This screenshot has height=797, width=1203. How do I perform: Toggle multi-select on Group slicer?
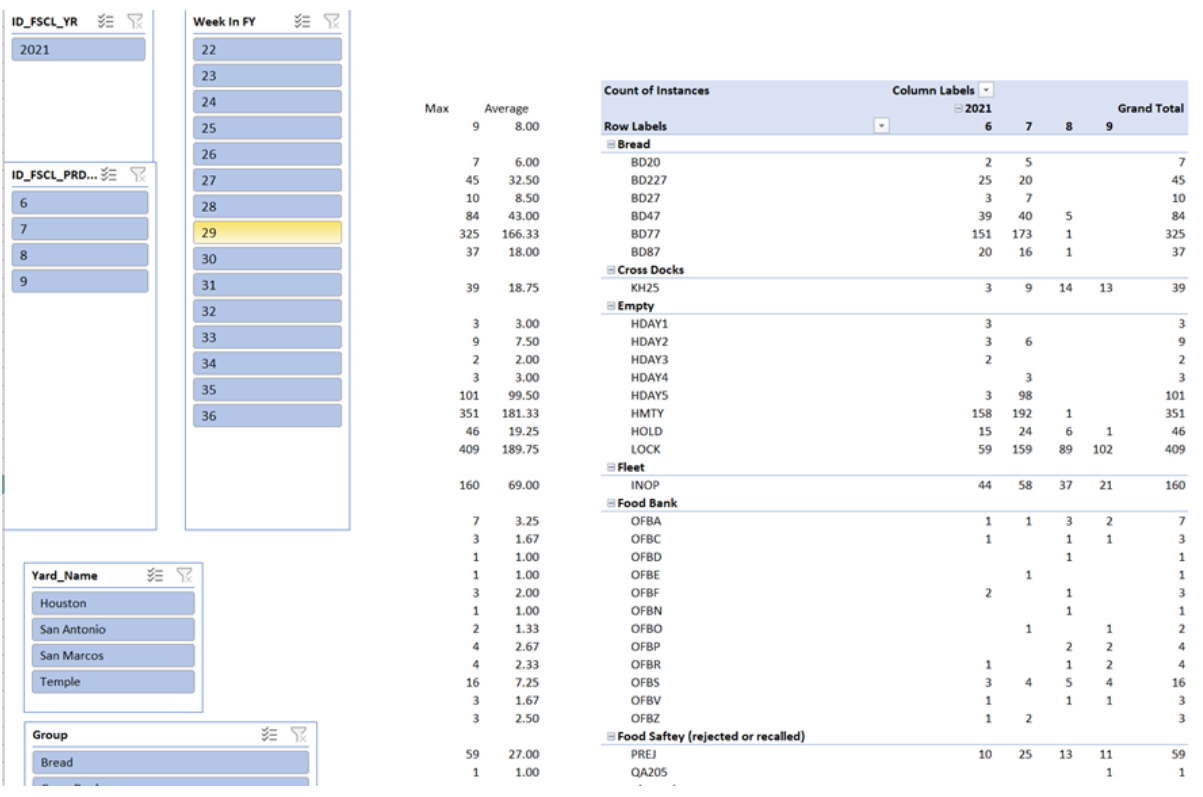point(269,734)
